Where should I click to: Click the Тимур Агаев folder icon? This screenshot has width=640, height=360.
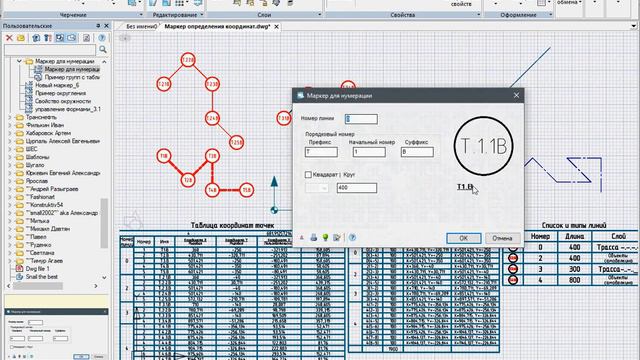(19, 261)
